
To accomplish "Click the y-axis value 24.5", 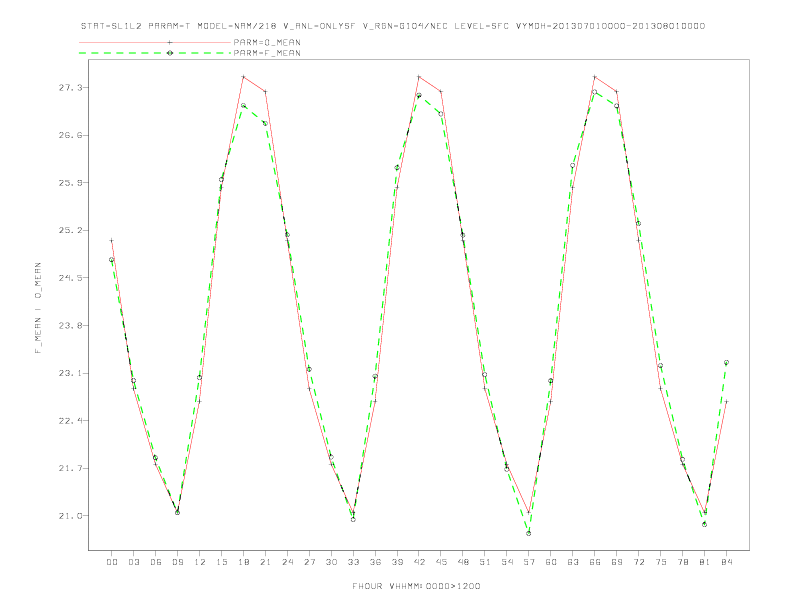I will point(70,278).
